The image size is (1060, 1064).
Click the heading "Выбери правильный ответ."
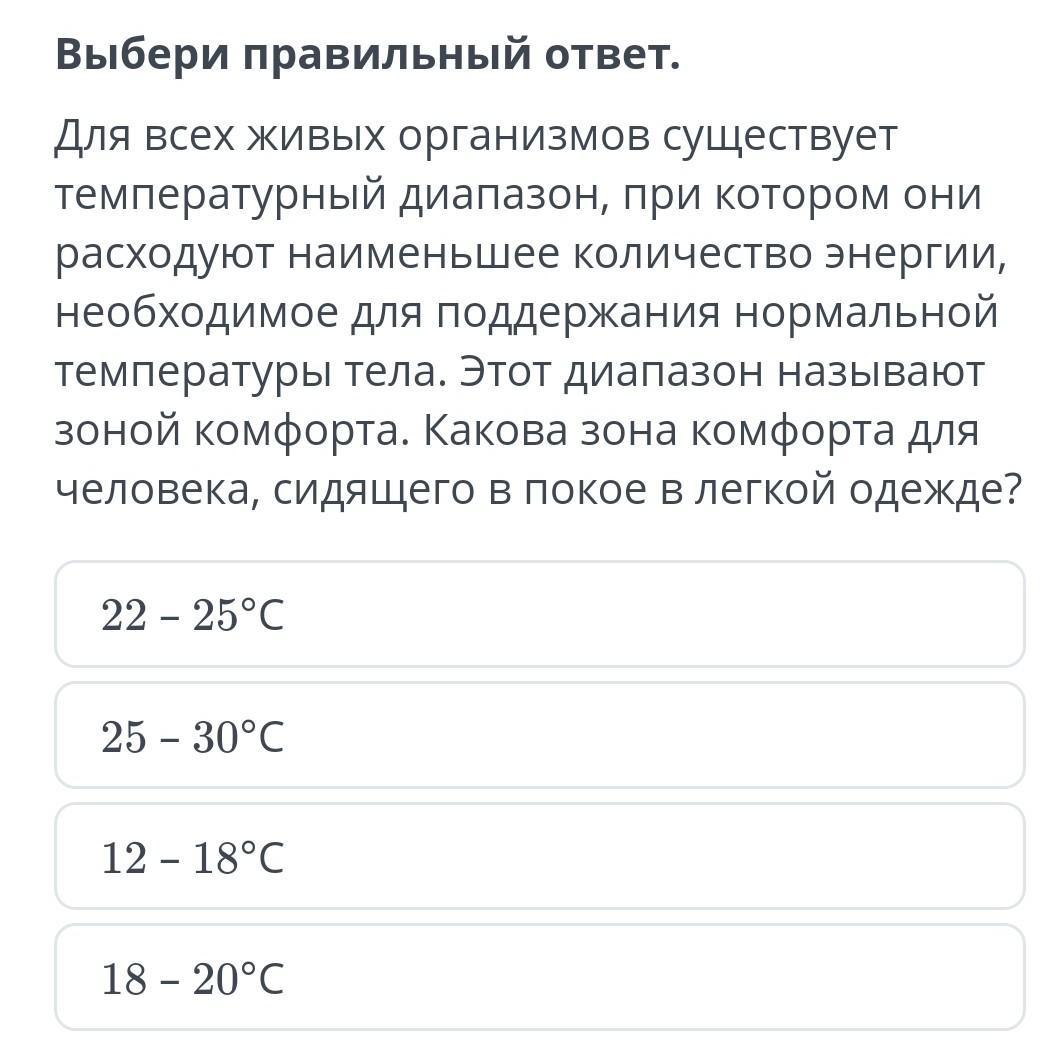pyautogui.click(x=367, y=55)
